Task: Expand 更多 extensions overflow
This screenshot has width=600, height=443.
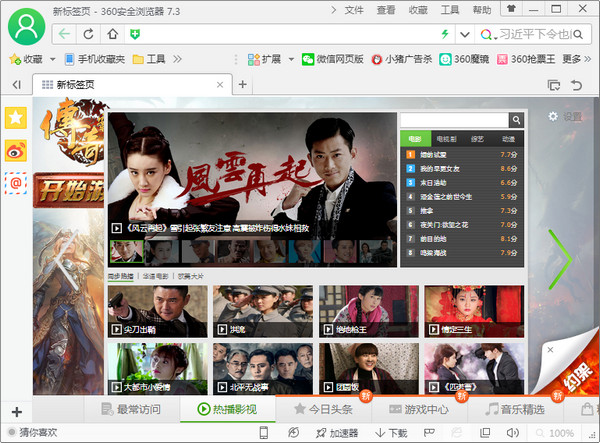Action: click(x=577, y=59)
